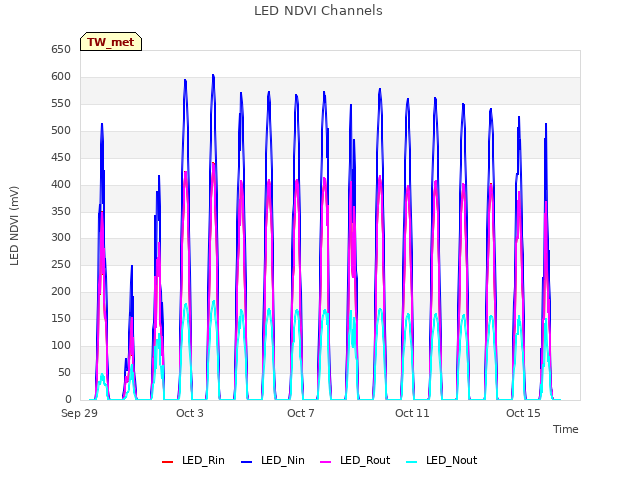The height and width of the screenshot is (480, 640).
Task: Click the short LED_Nin peak near 250 mV
Action: [132, 266]
